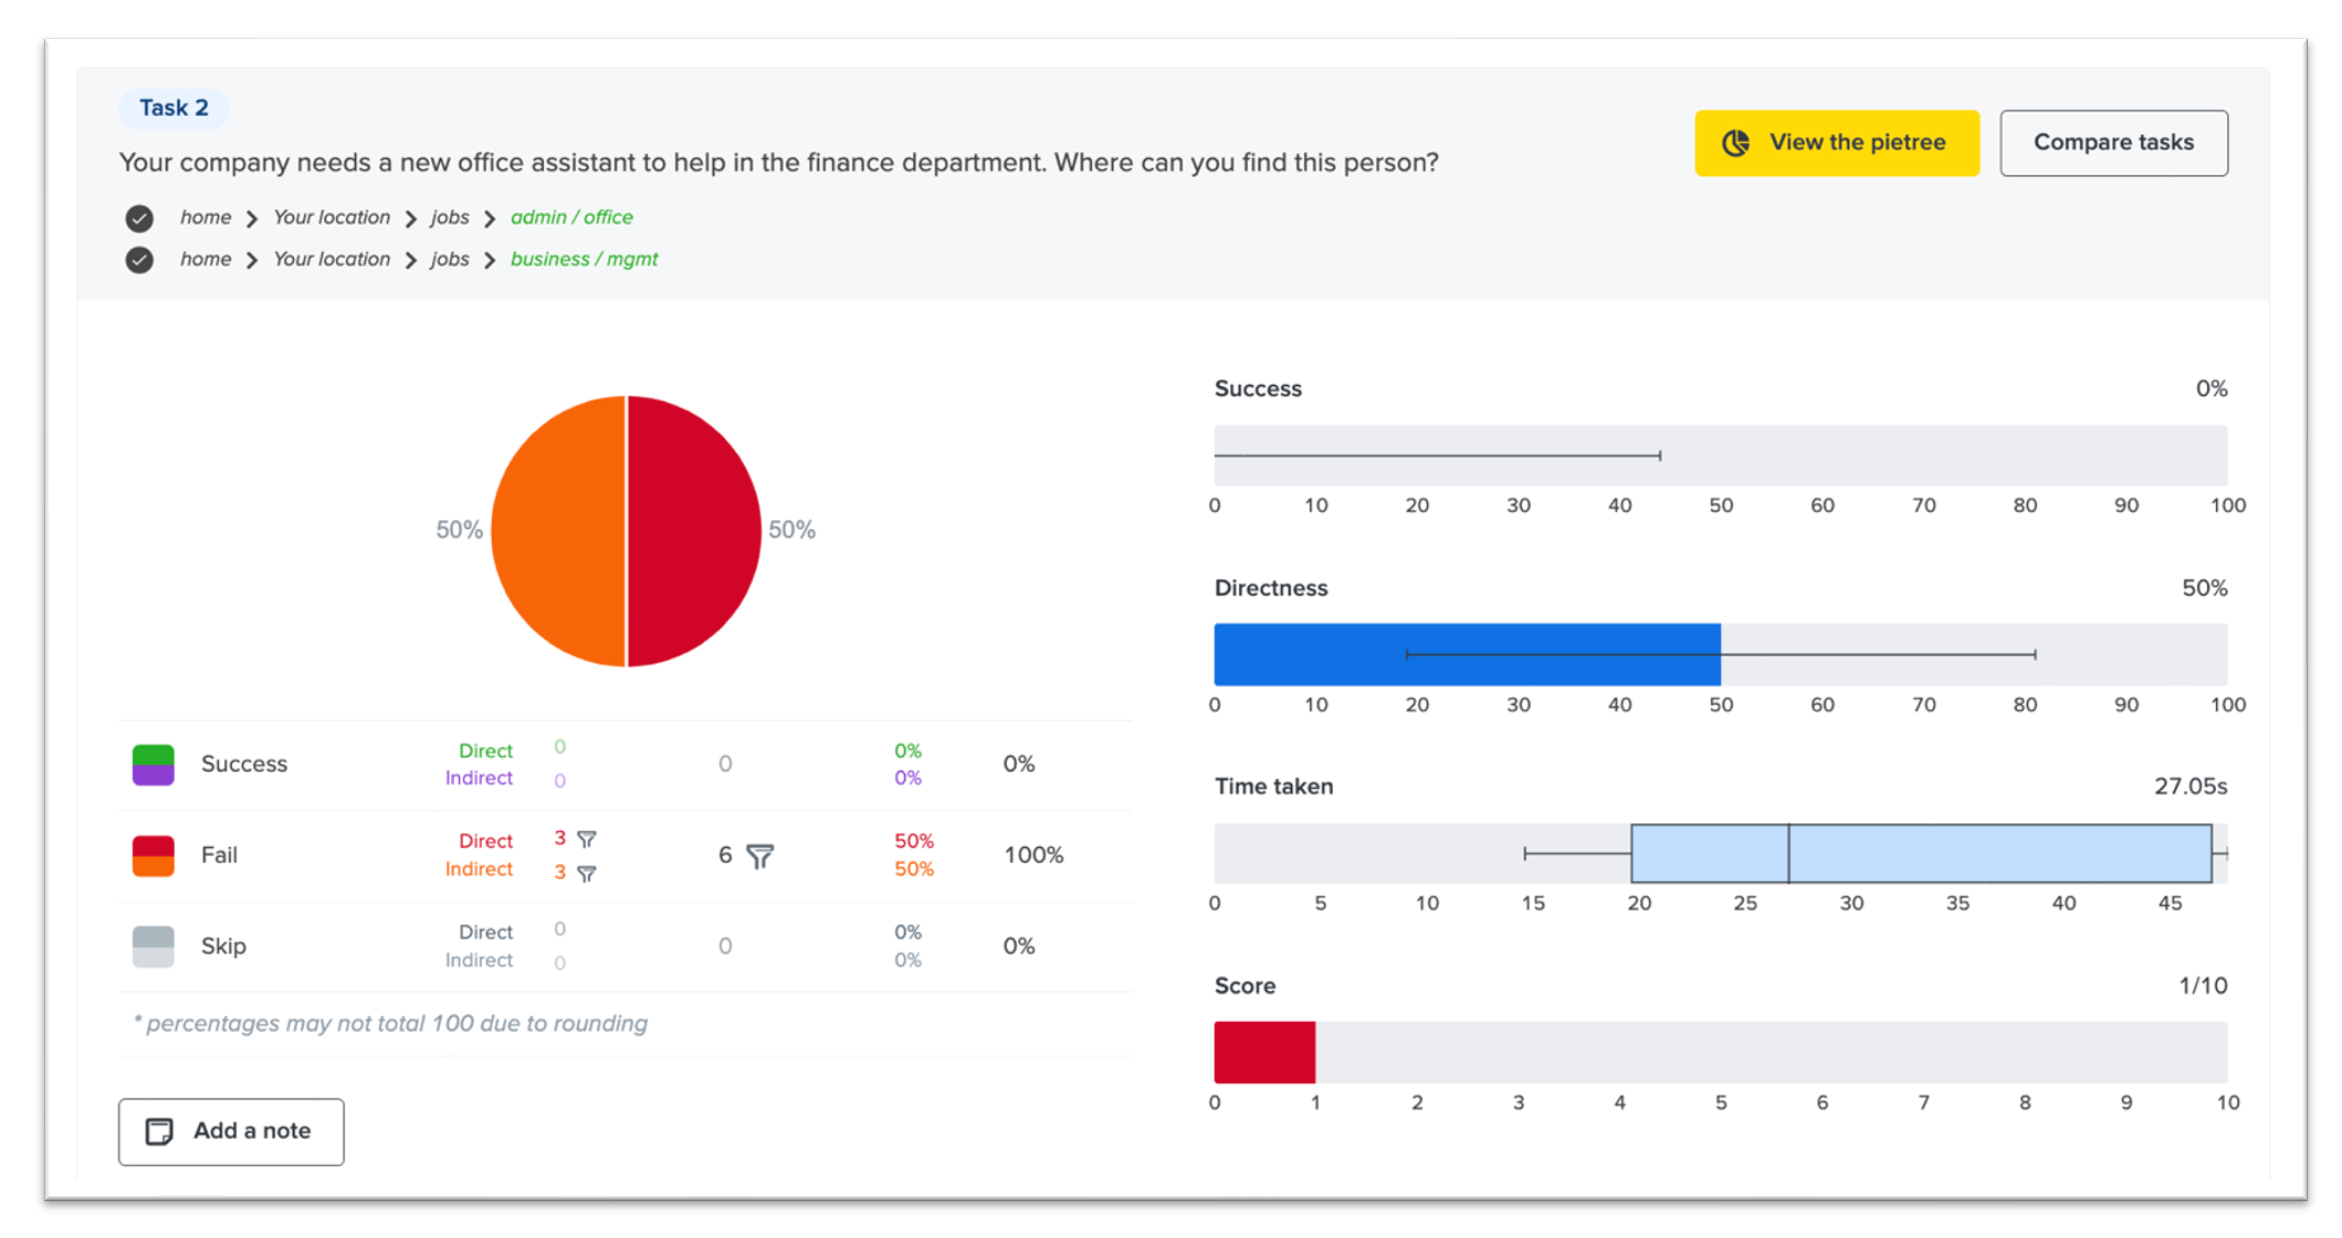Screen dimensions: 2342x1238
Task: Click the filter icon beside Fail Direct 3
Action: 587,839
